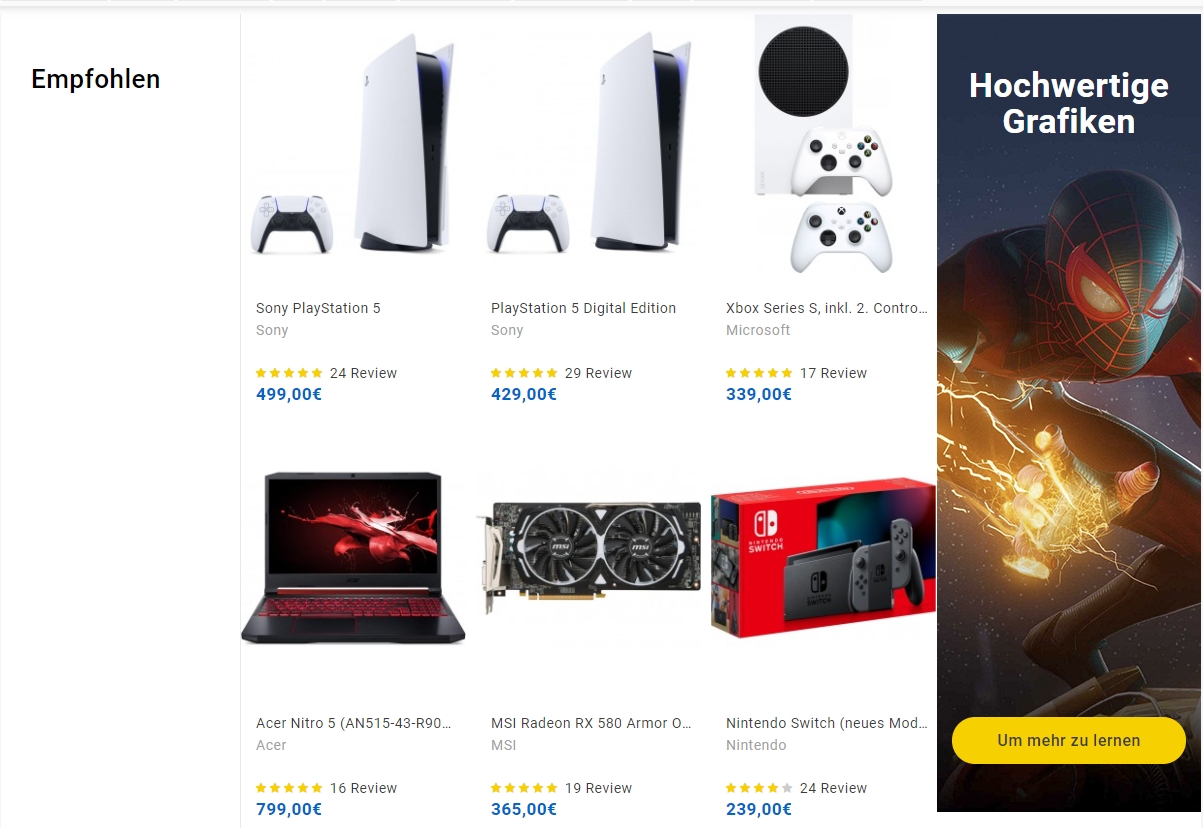The image size is (1203, 828).
Task: Click the star rating under MSI Radeon
Action: (x=524, y=788)
